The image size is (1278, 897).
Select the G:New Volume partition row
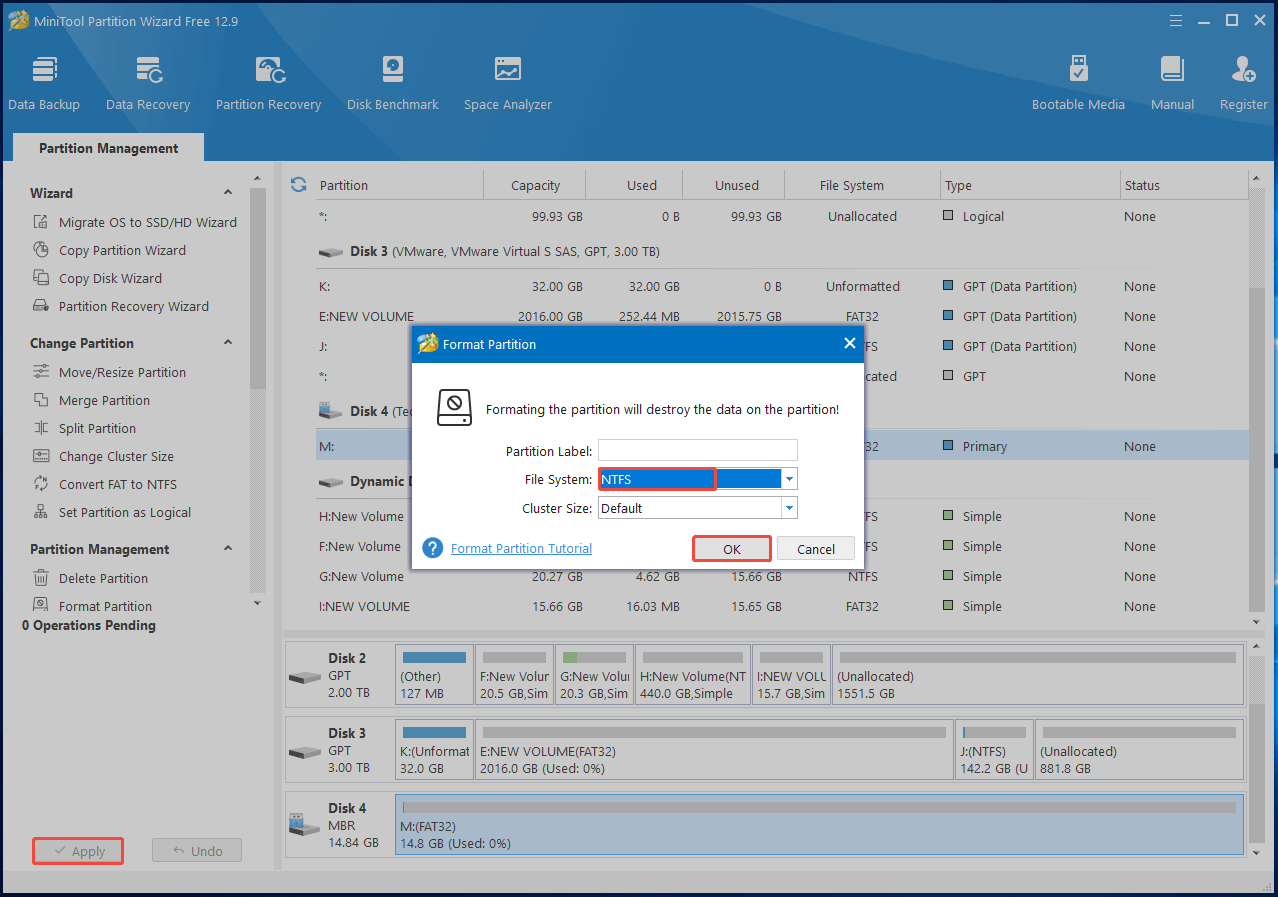[x=782, y=576]
